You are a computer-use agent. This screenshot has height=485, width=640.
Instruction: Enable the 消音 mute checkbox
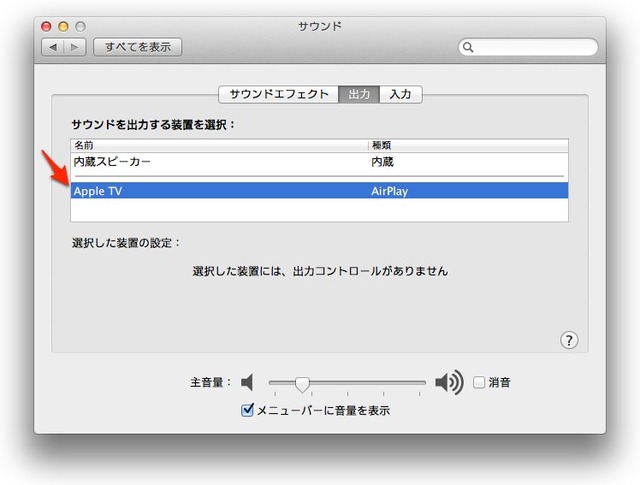[479, 383]
